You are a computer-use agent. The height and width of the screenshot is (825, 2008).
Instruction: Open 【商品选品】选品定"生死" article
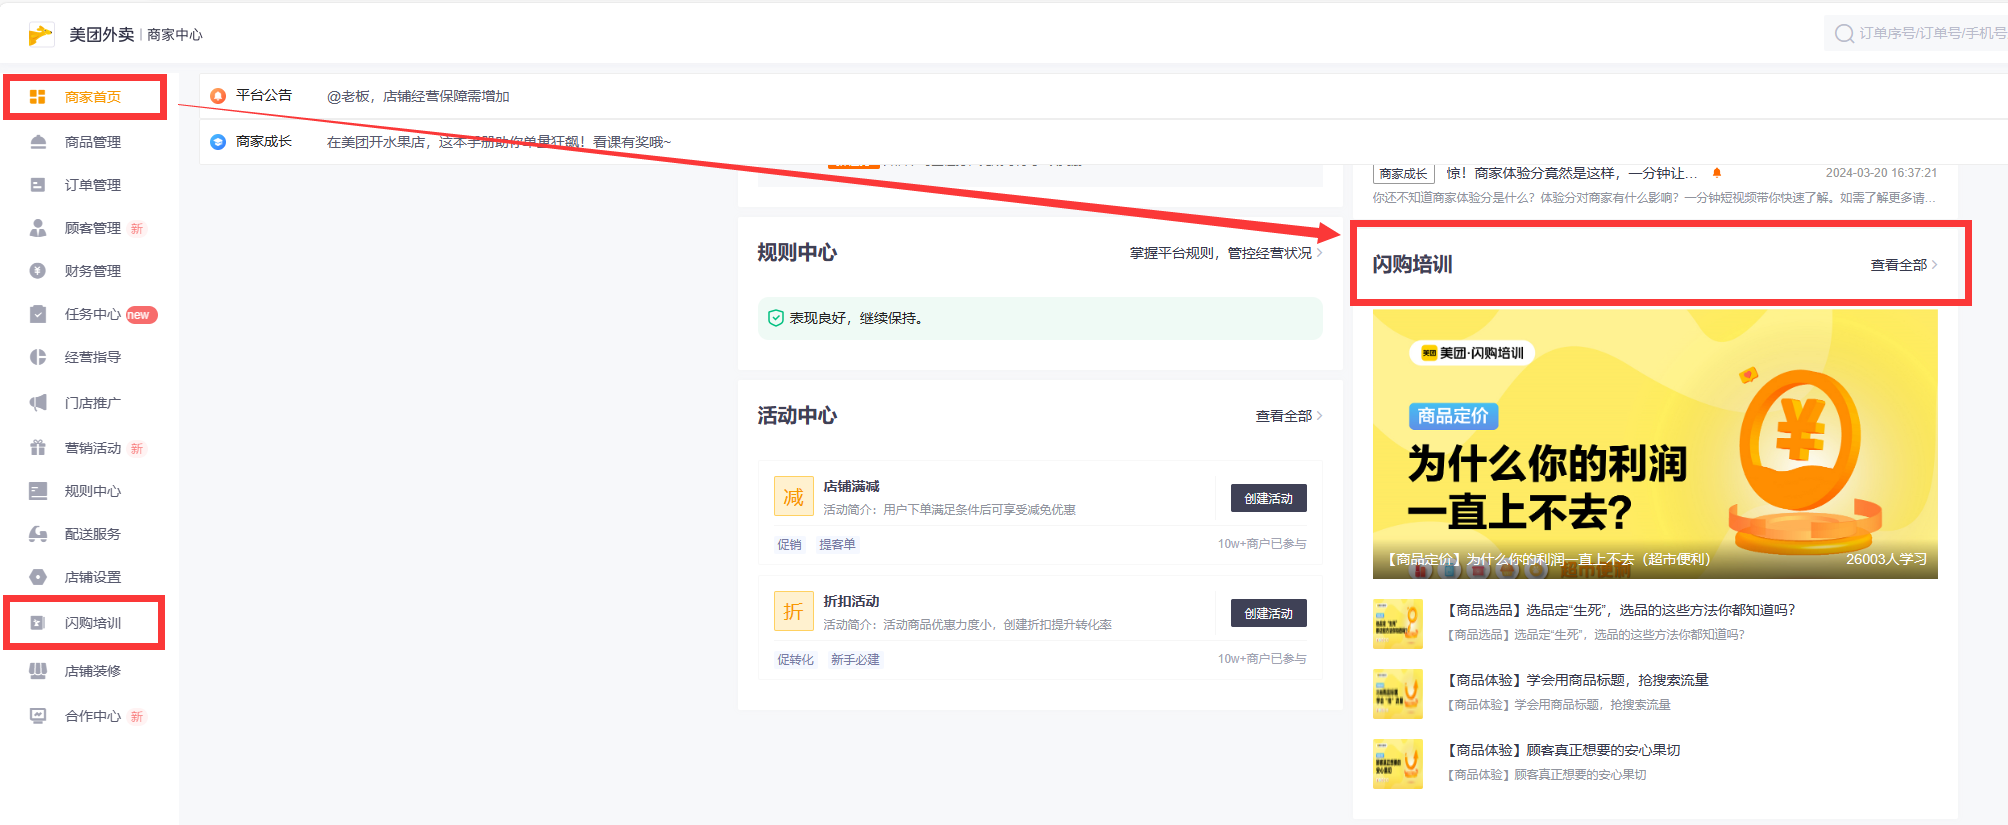click(1620, 610)
